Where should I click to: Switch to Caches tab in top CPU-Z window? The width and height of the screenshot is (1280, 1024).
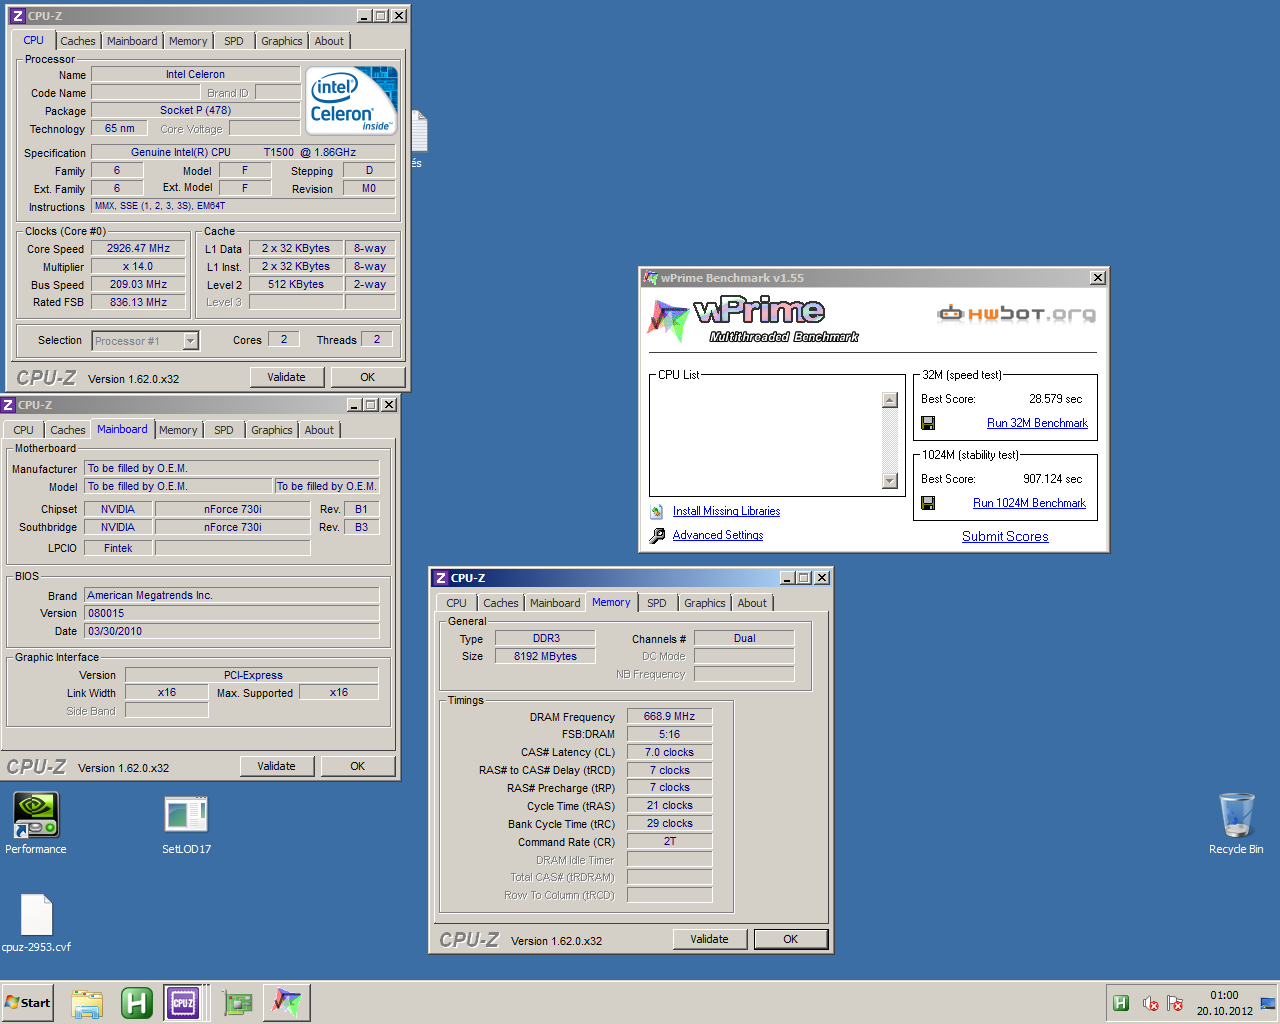click(78, 41)
